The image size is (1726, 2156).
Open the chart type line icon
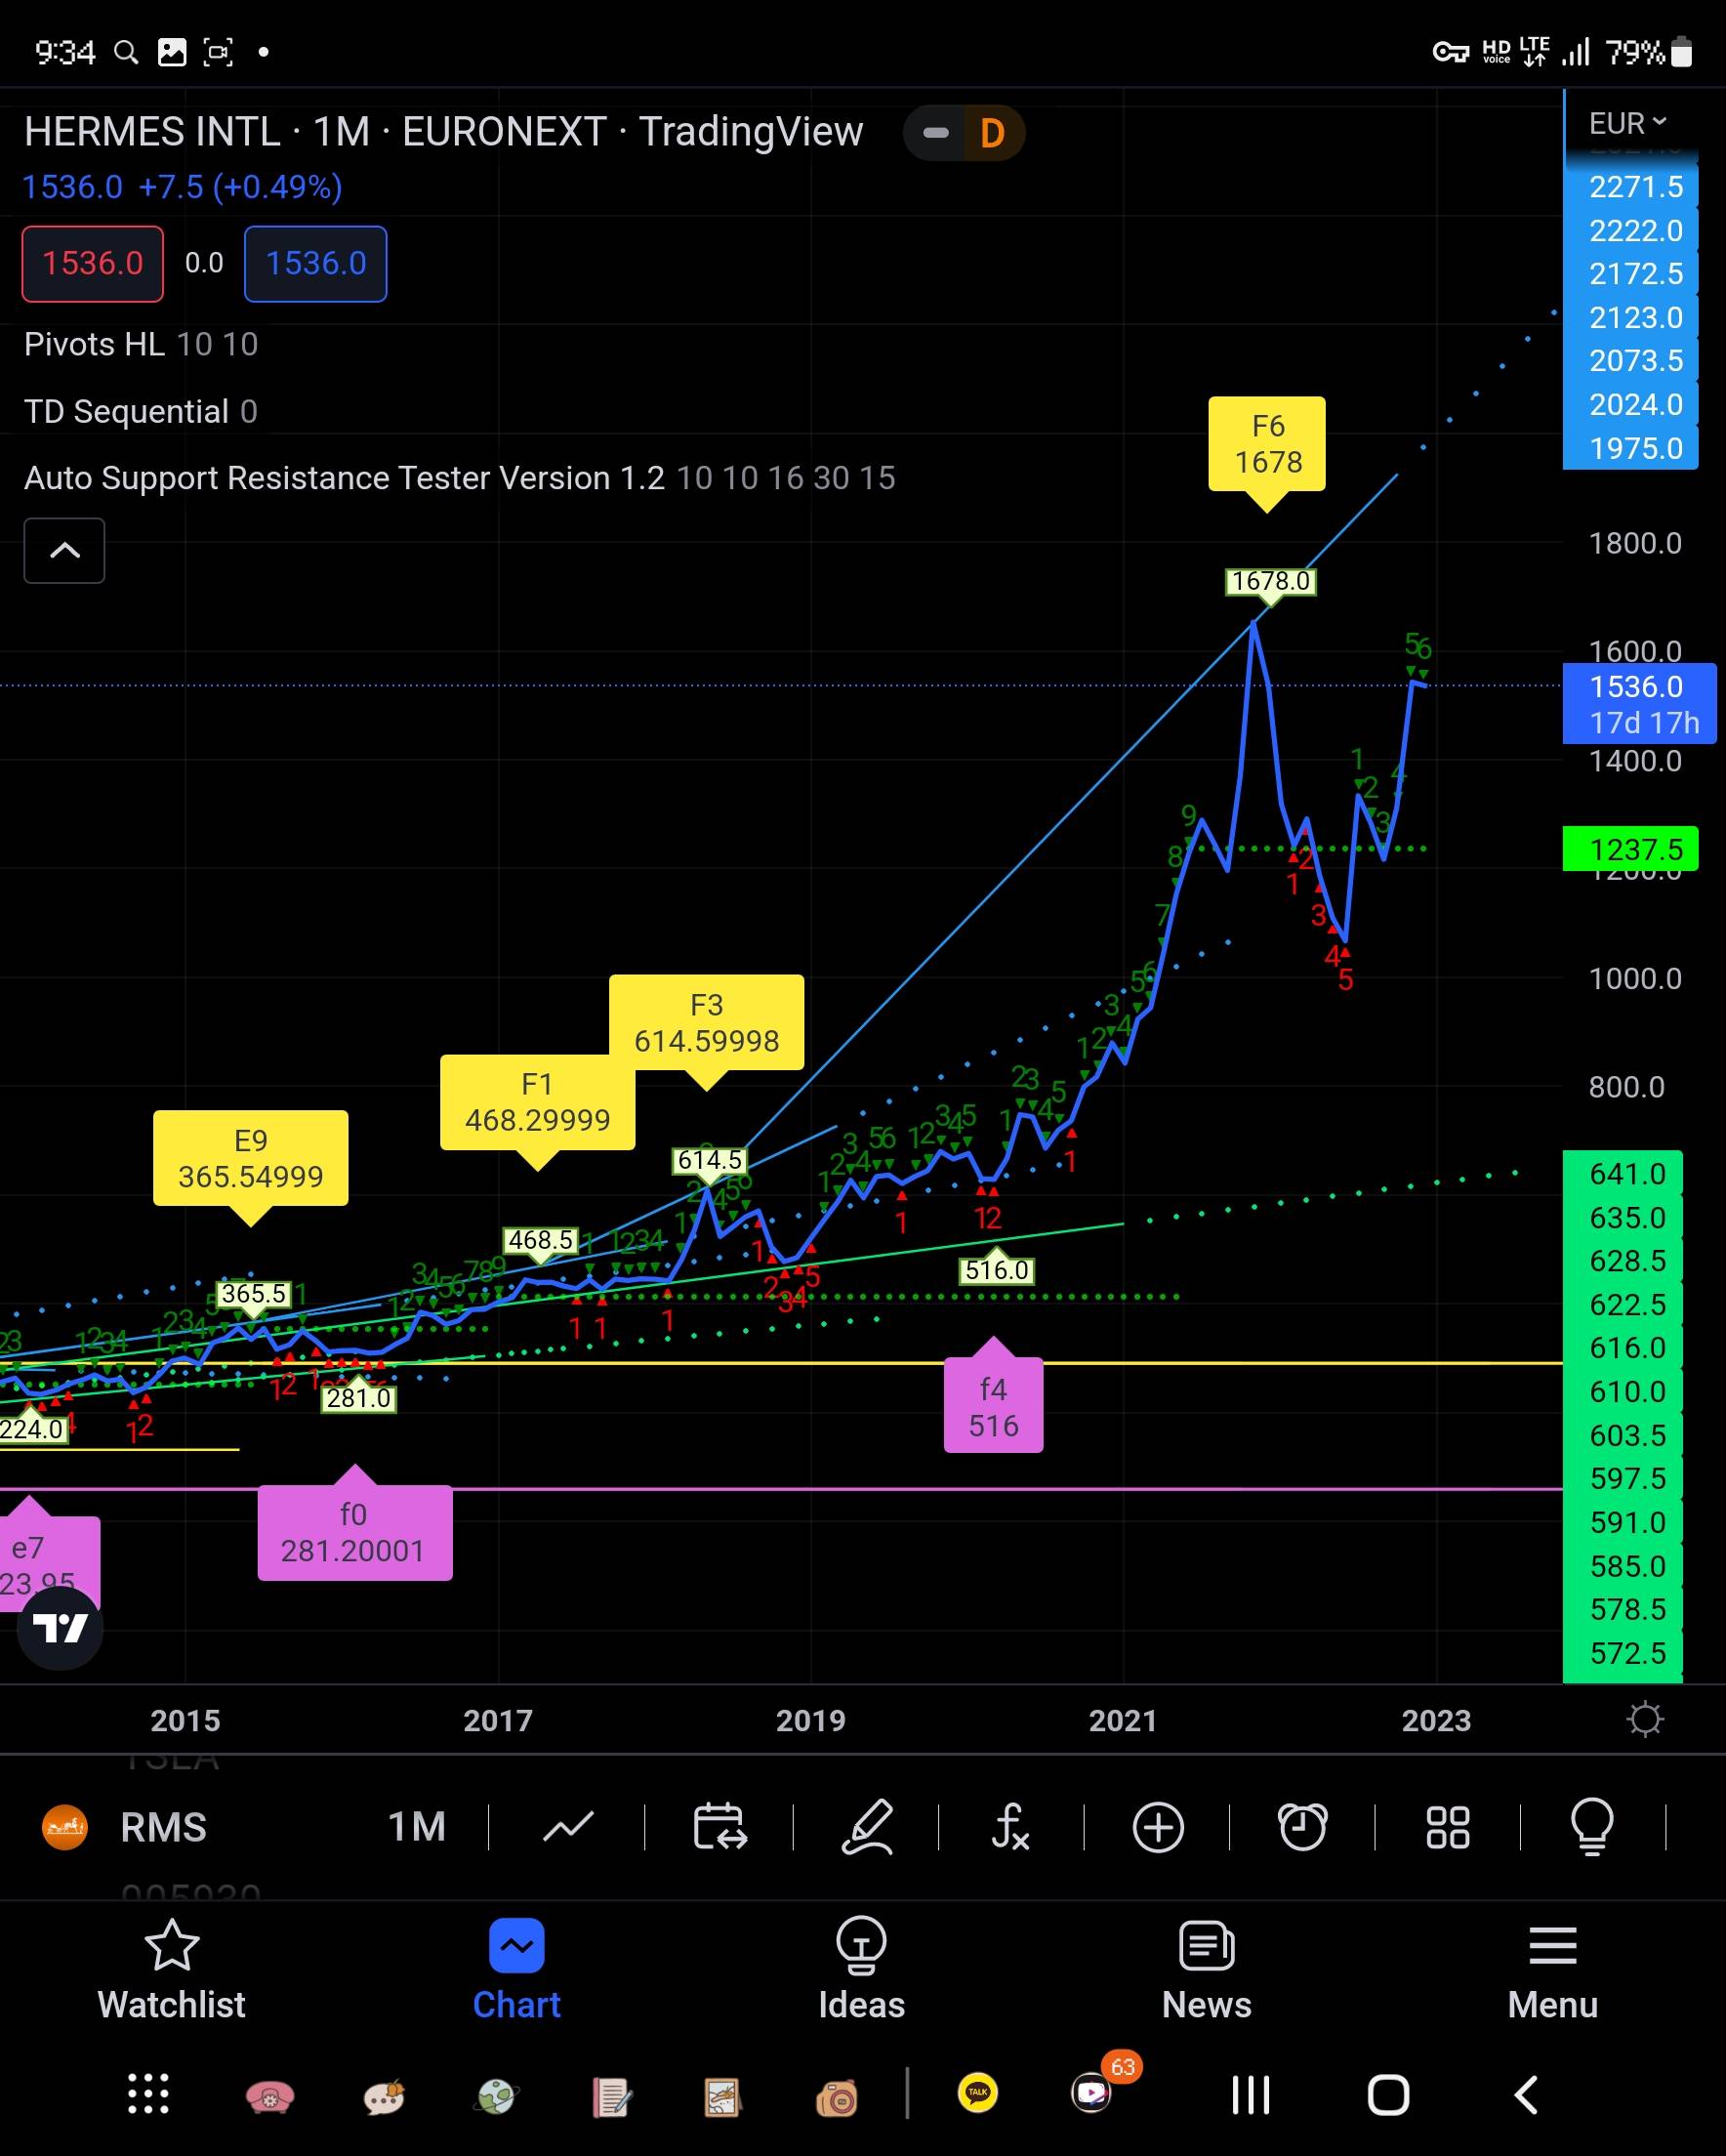pos(567,1827)
